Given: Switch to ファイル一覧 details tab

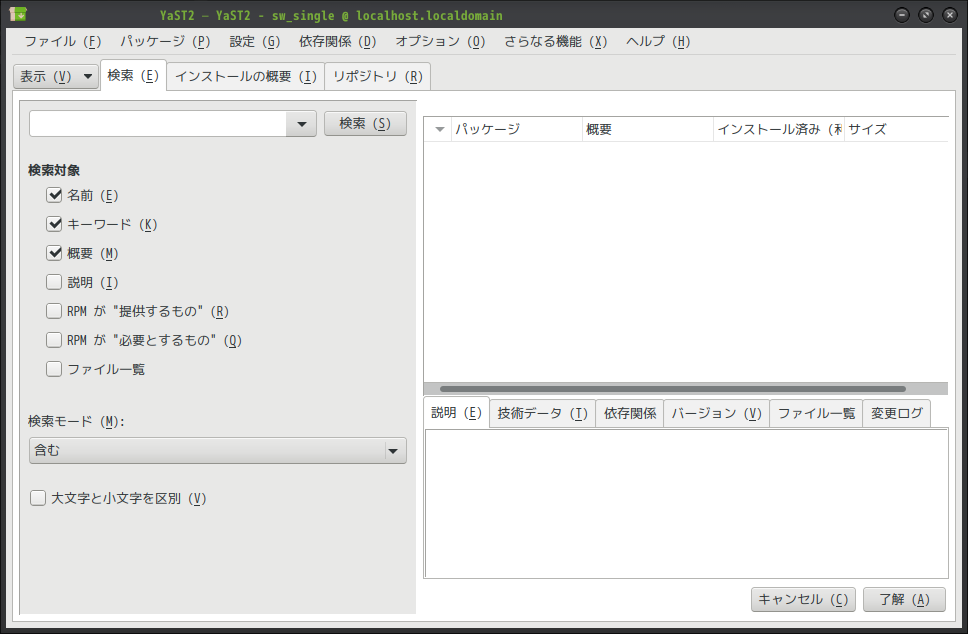Looking at the screenshot, I should tap(816, 414).
